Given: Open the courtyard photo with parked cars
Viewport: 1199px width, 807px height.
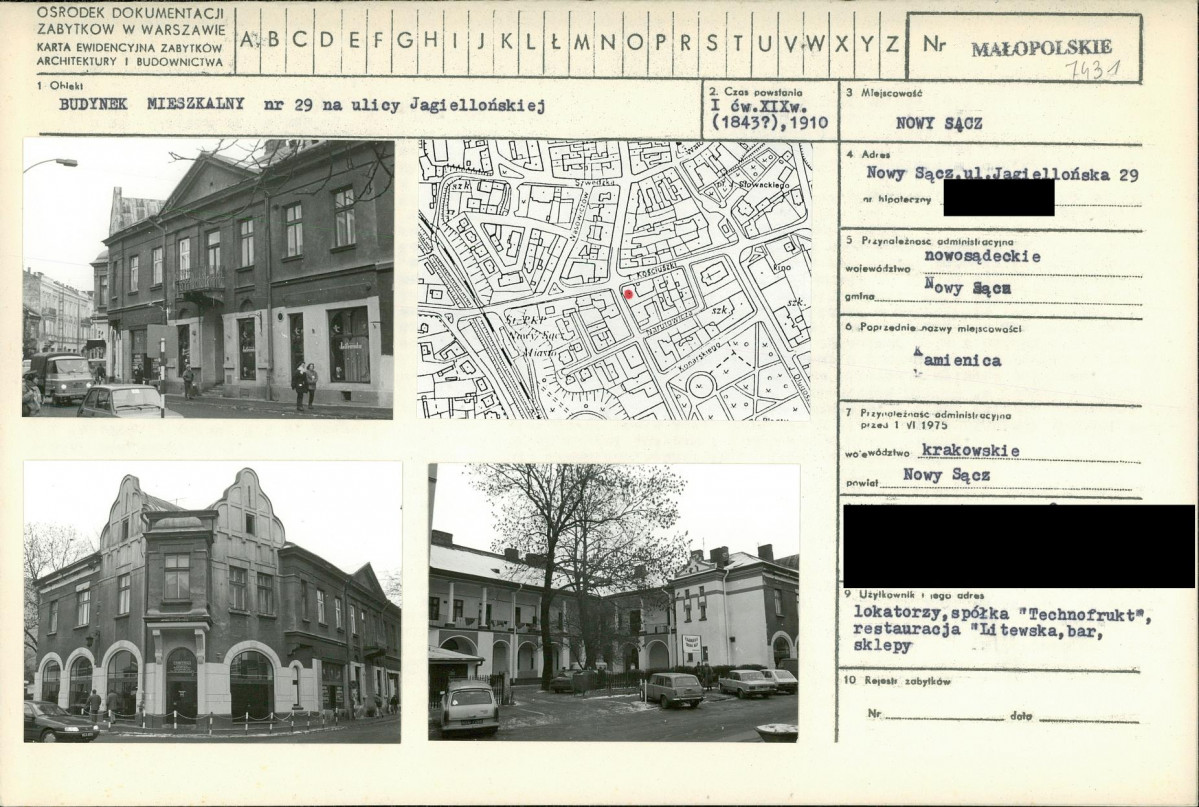Looking at the screenshot, I should [614, 602].
